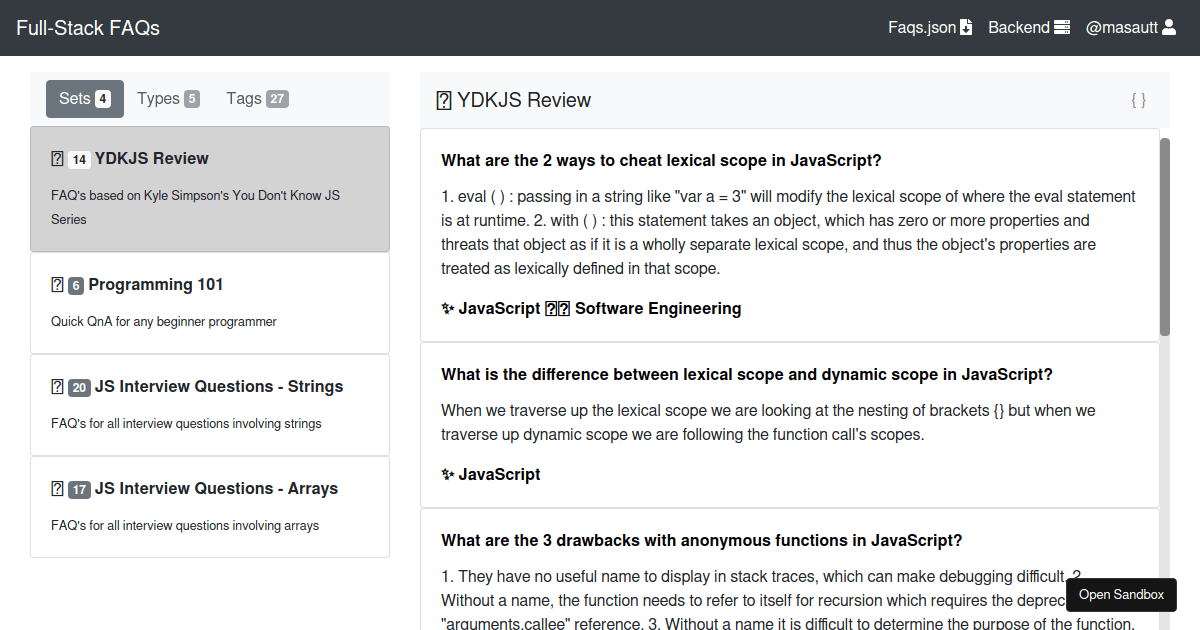Click the icon next to Programming 101 set
Viewport: 1200px width, 630px height.
(57, 284)
